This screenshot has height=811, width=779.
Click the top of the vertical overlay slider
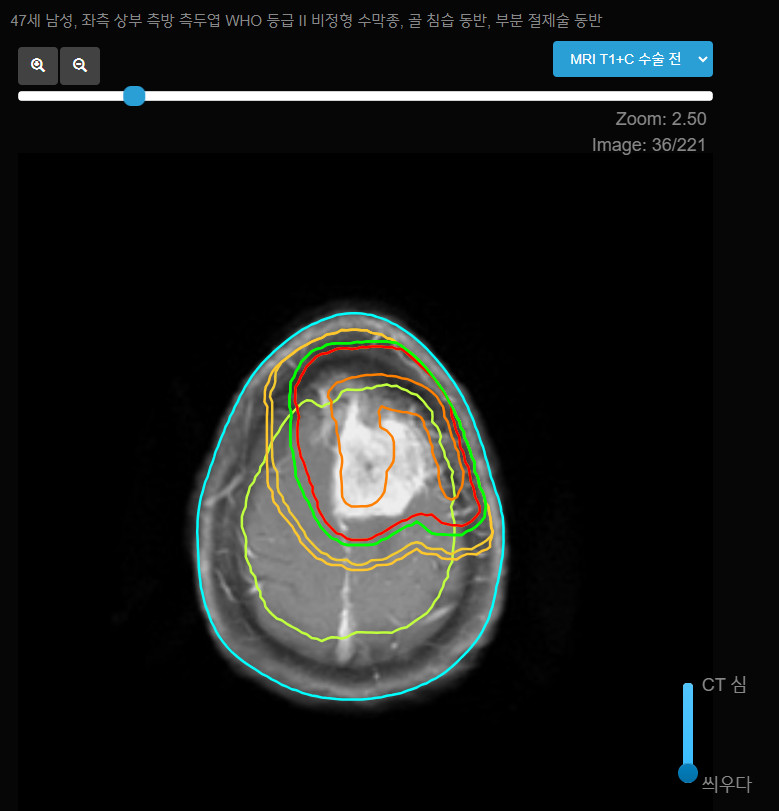pyautogui.click(x=688, y=687)
